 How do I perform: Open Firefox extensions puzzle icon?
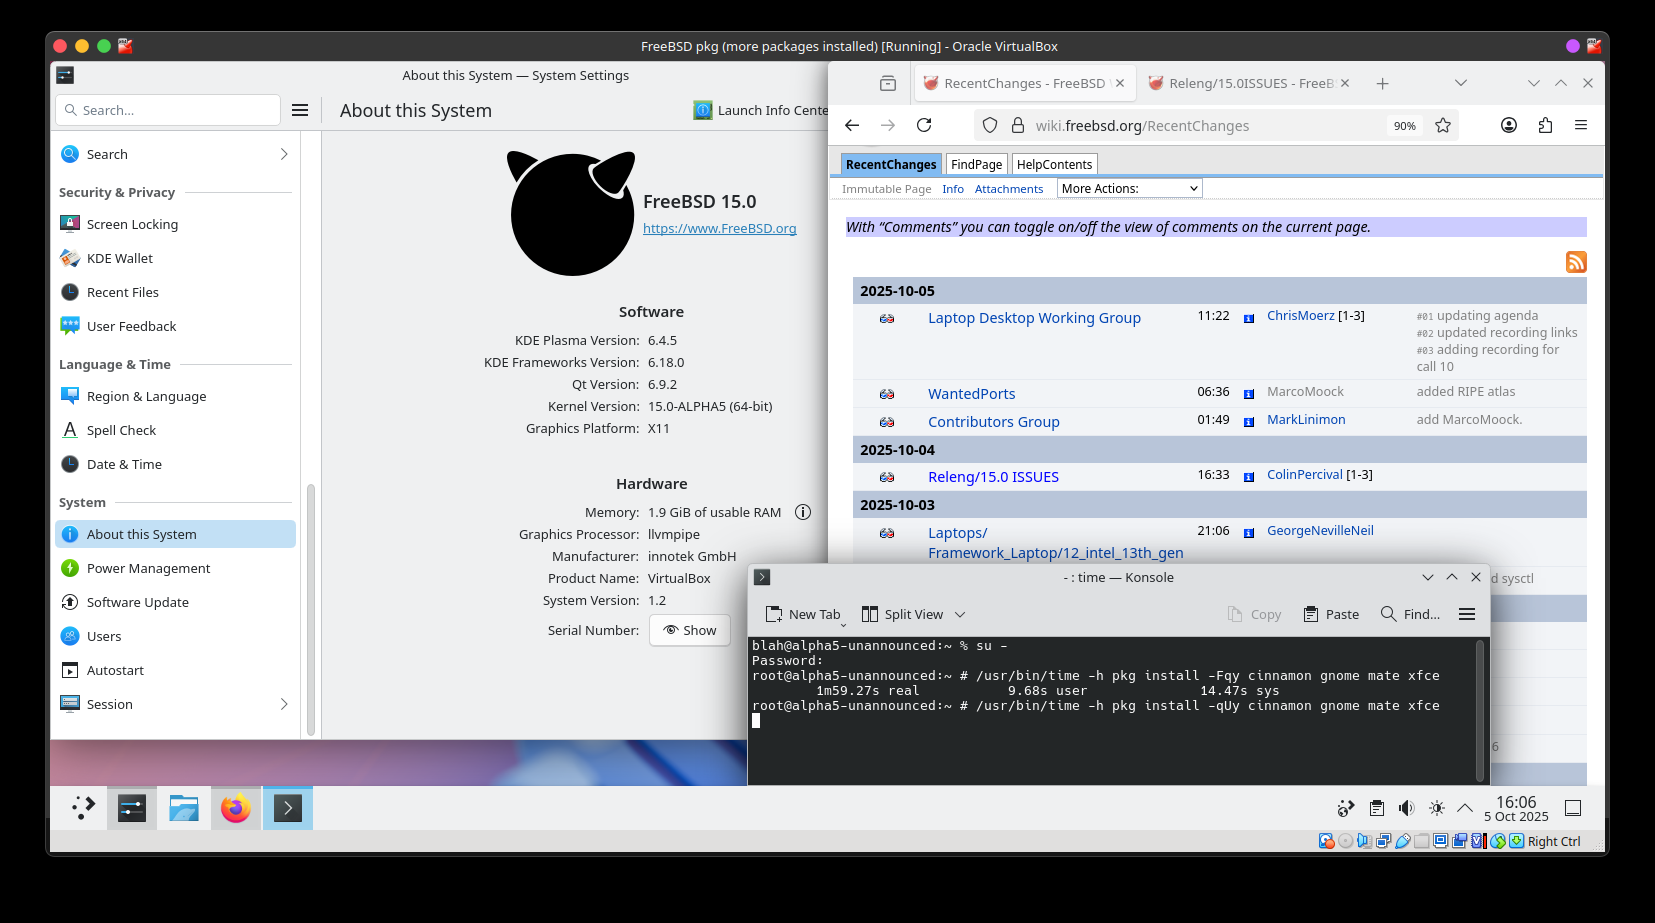(1545, 125)
